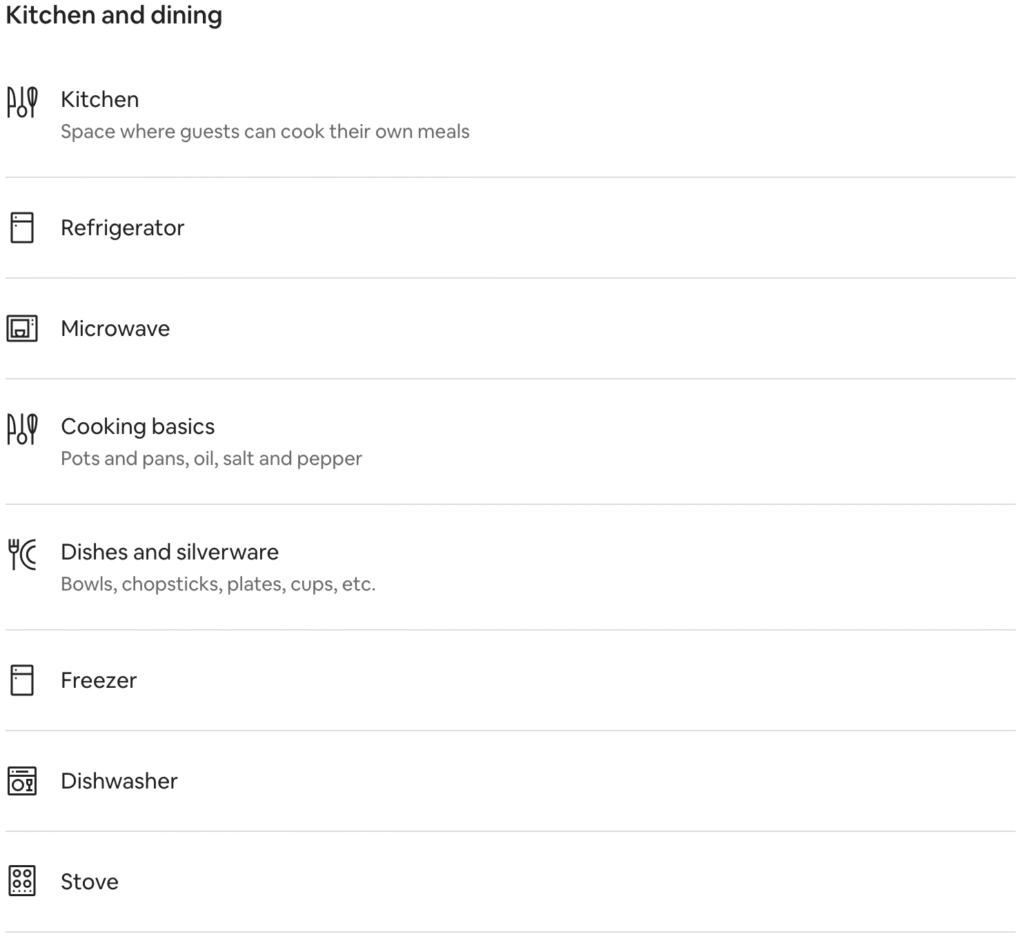This screenshot has height=941, width=1024.
Task: Select the Freezer amenity label
Action: (x=99, y=680)
